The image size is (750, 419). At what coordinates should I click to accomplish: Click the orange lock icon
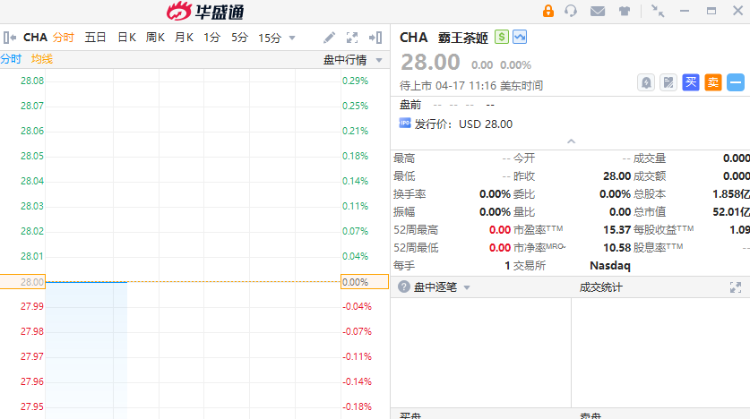548,11
